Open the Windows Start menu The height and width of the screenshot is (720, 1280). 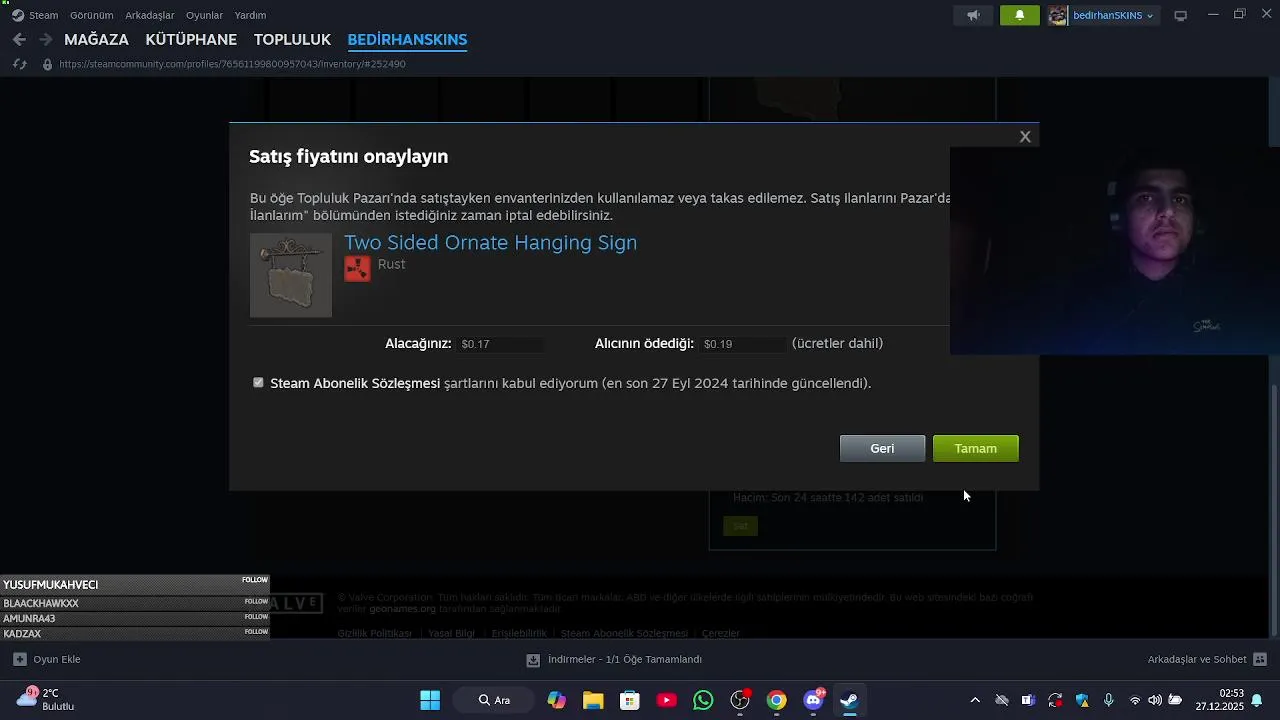(x=430, y=700)
